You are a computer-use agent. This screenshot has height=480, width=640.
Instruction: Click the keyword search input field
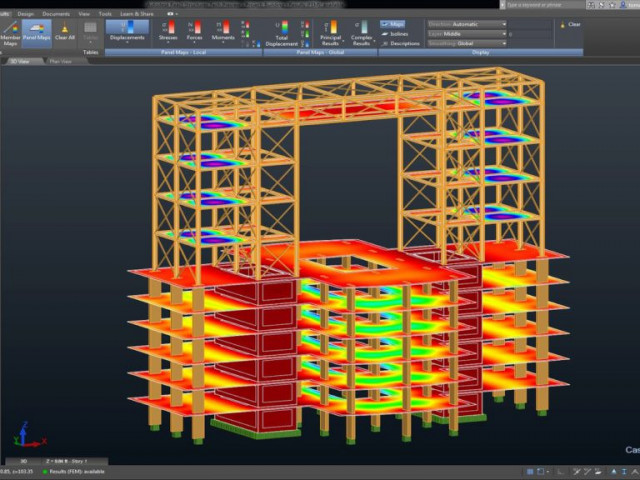pyautogui.click(x=544, y=5)
